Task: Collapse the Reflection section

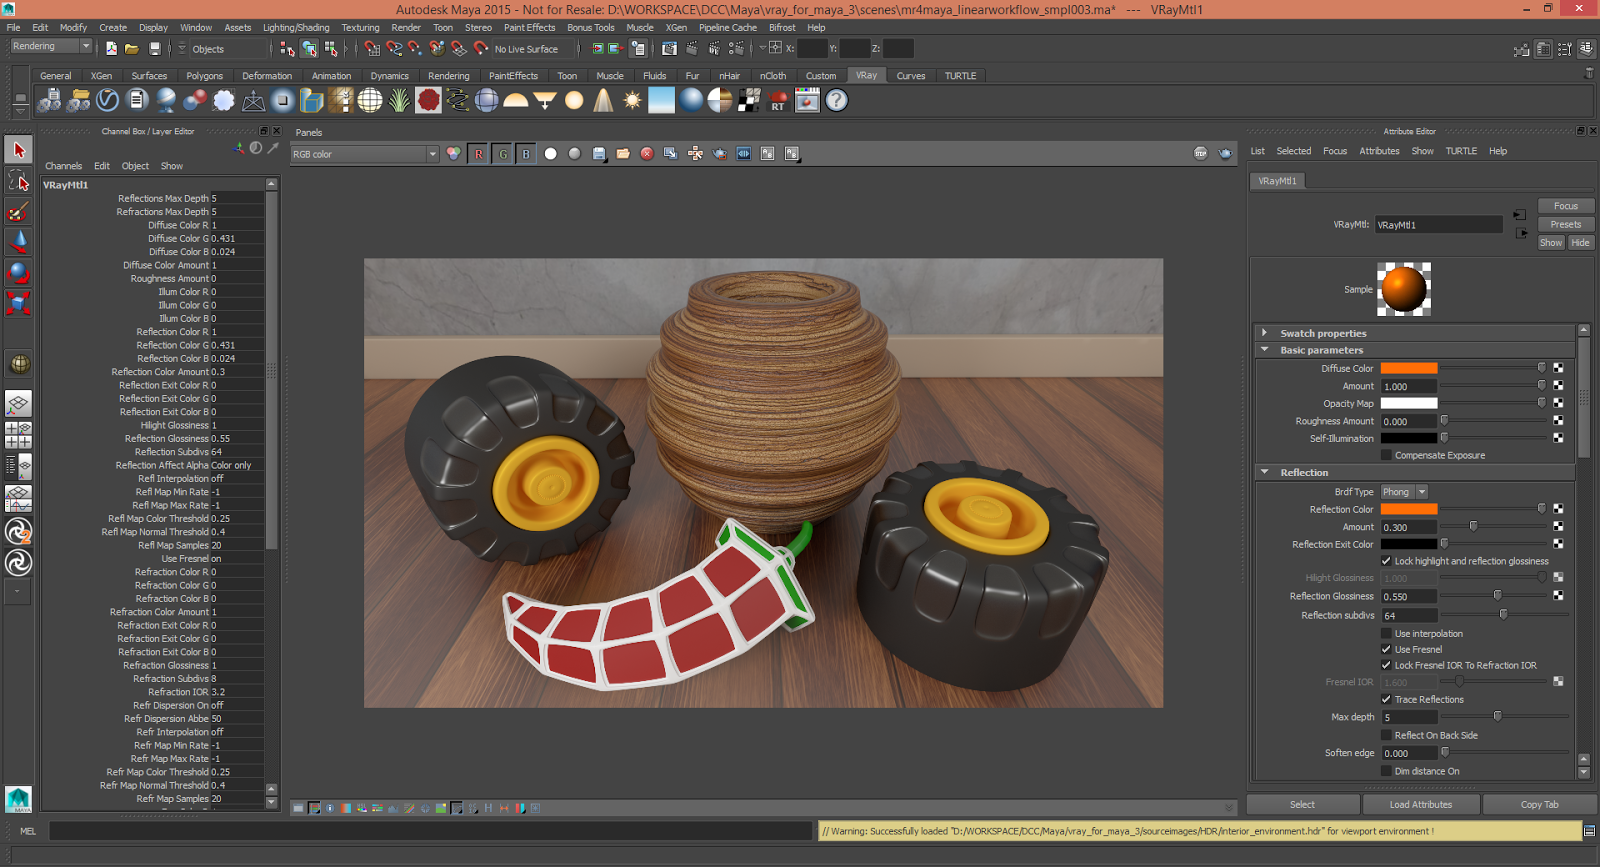Action: click(1415, 472)
